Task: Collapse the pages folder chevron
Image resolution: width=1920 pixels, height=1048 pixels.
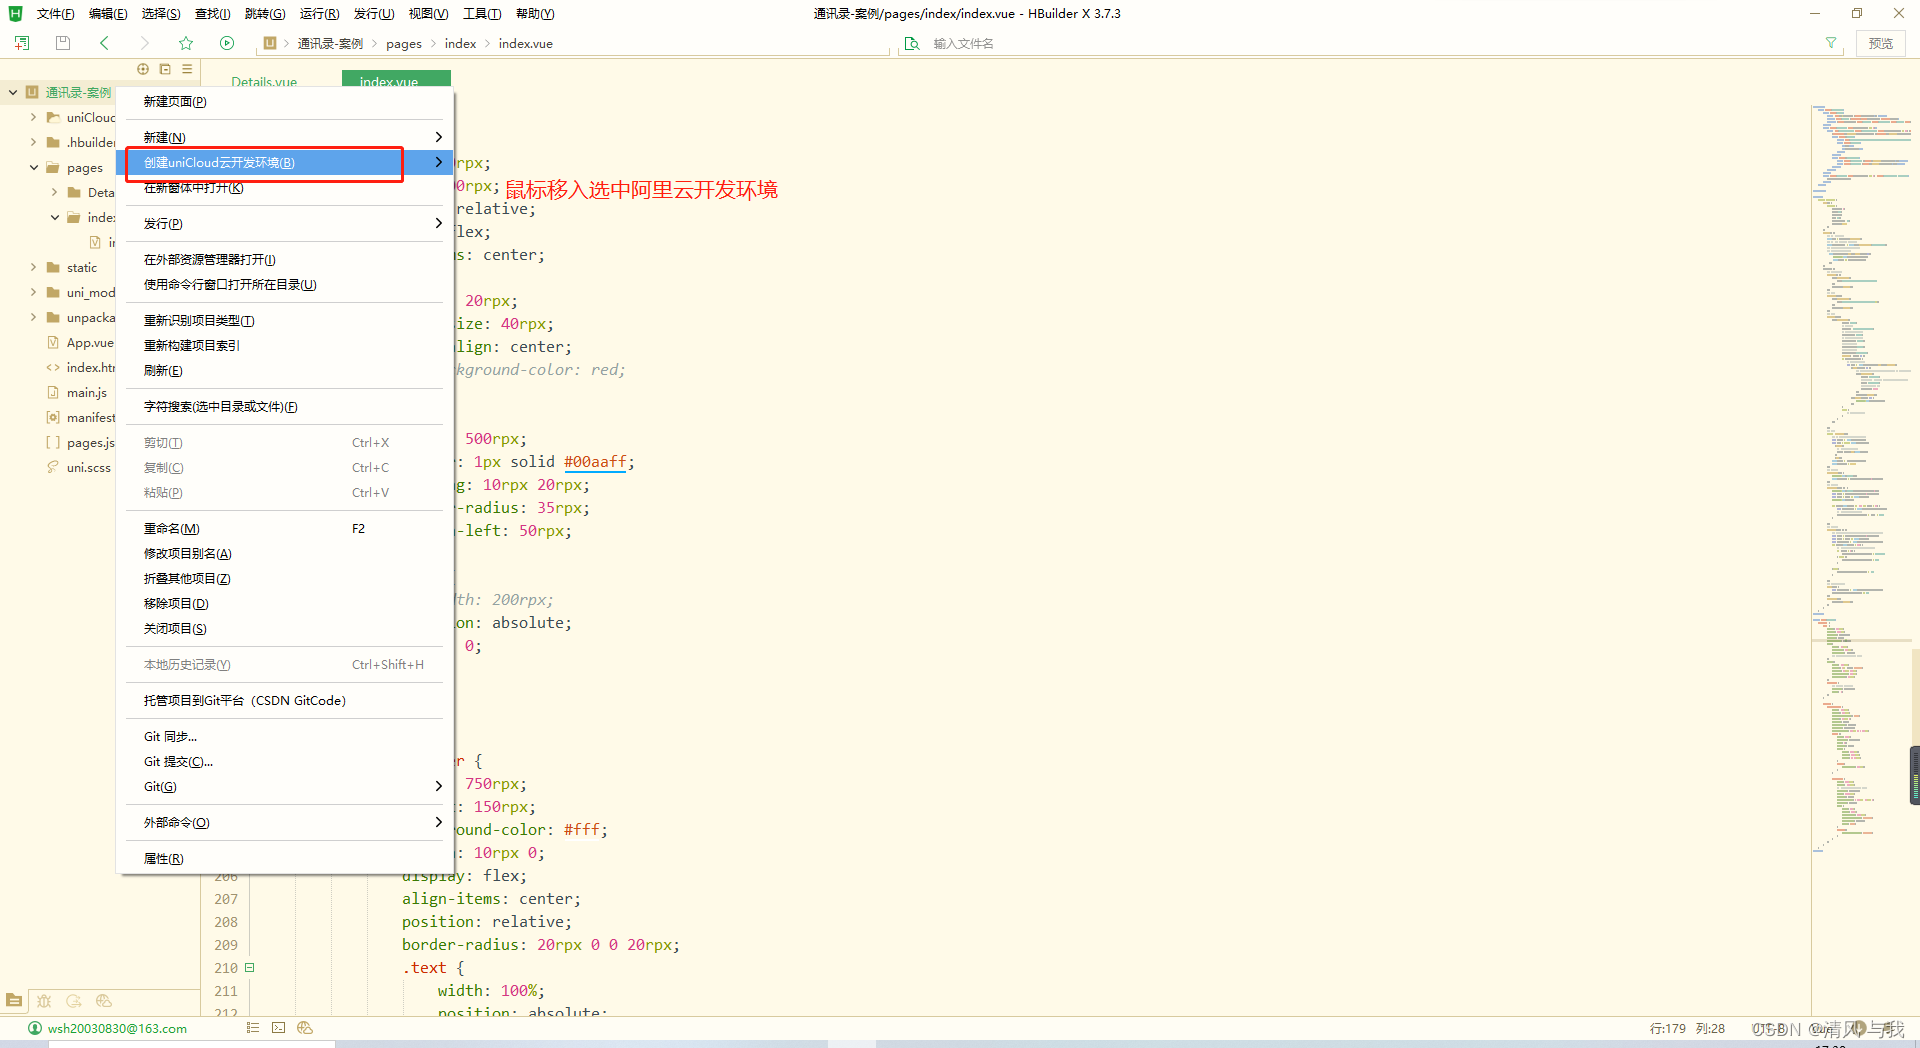Action: 33,167
